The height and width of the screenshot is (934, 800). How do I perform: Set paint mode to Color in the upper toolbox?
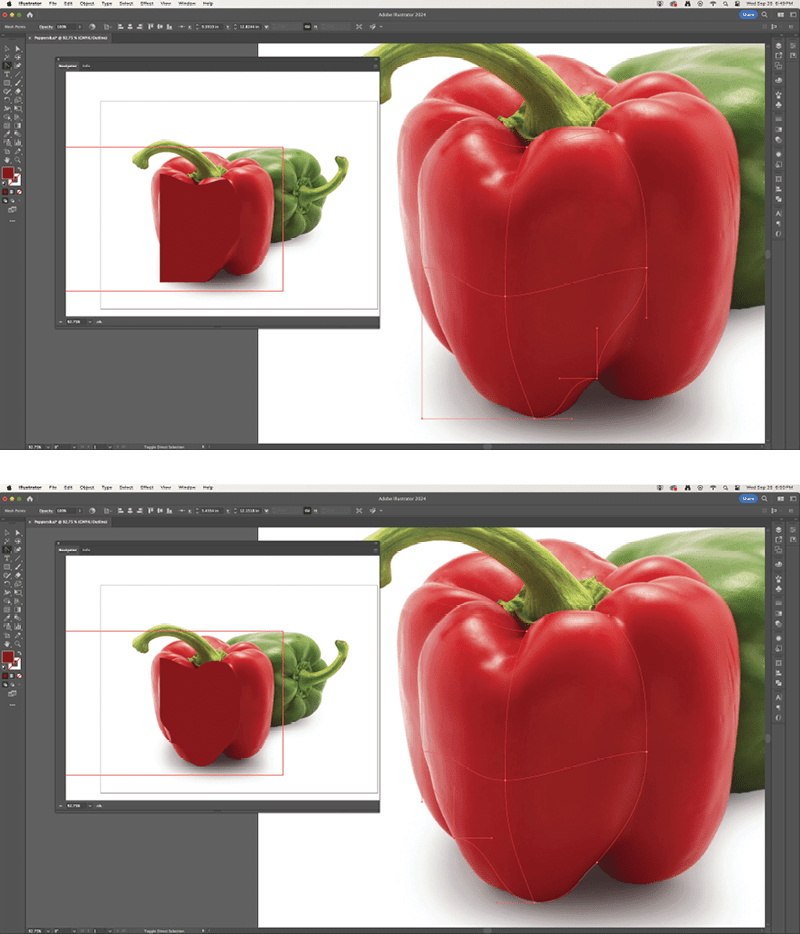tap(5, 192)
